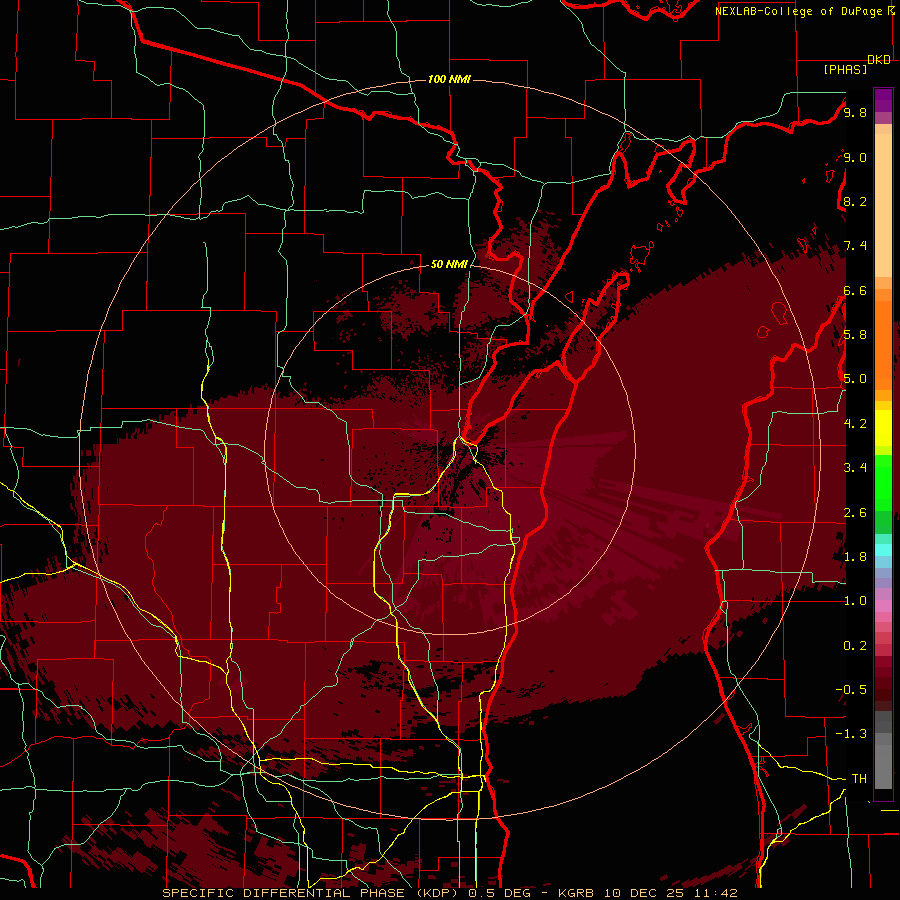Screen dimensions: 900x900
Task: Click the DKD label above the color scale
Action: pos(879,60)
